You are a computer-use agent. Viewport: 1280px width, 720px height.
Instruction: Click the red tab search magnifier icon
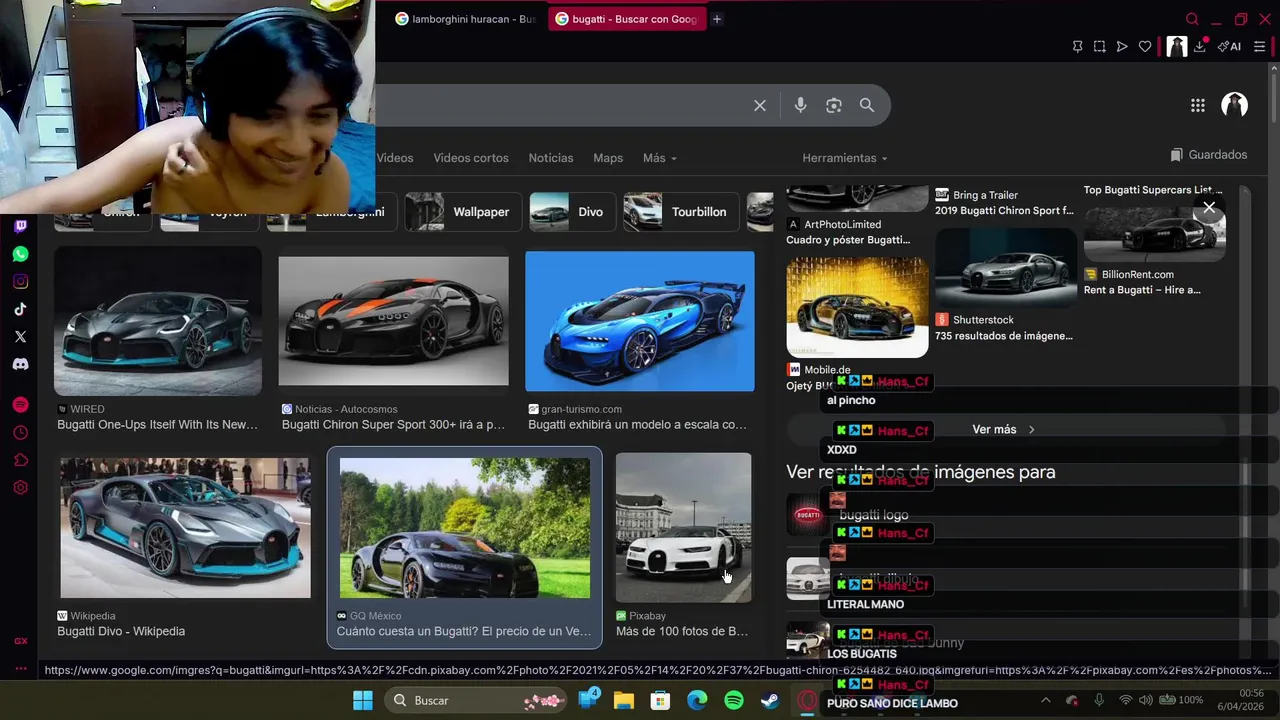pos(1192,19)
